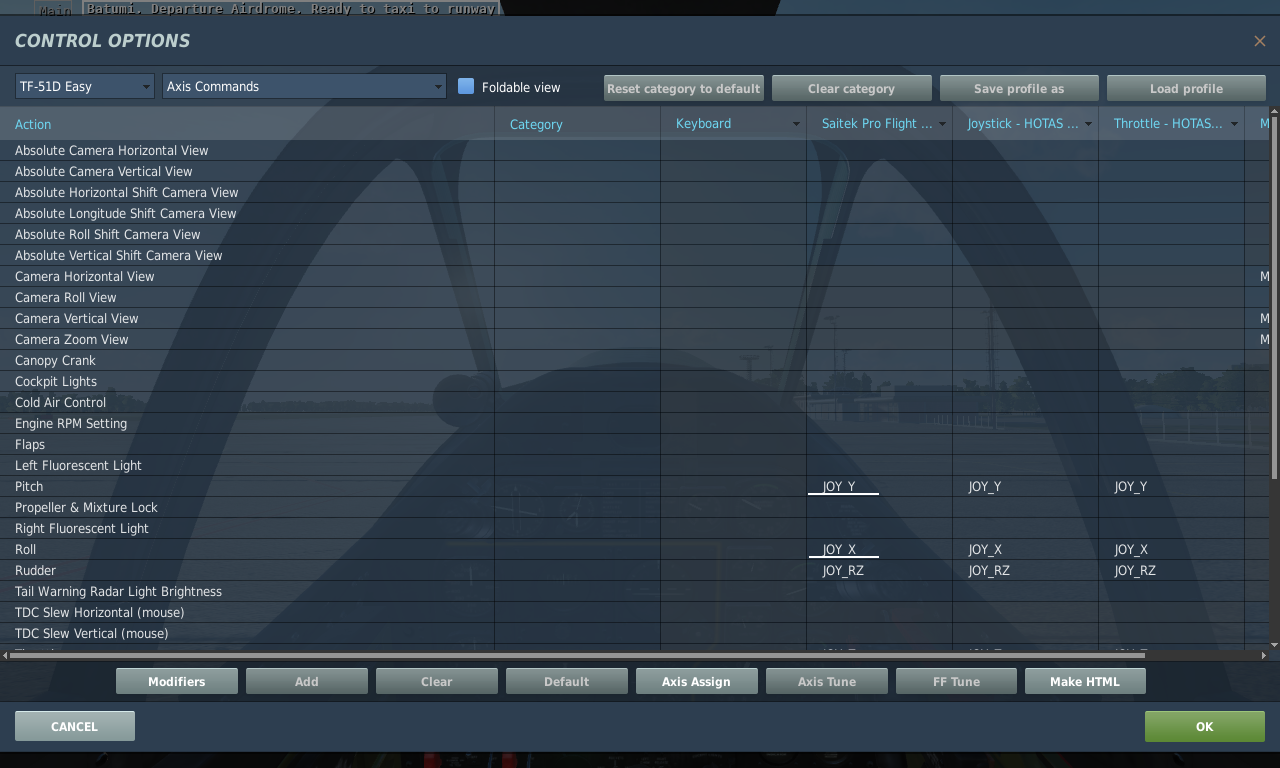Select Saitek JOY_Y cell in Pitch row
Screen dimensions: 1280x768
[x=879, y=486]
